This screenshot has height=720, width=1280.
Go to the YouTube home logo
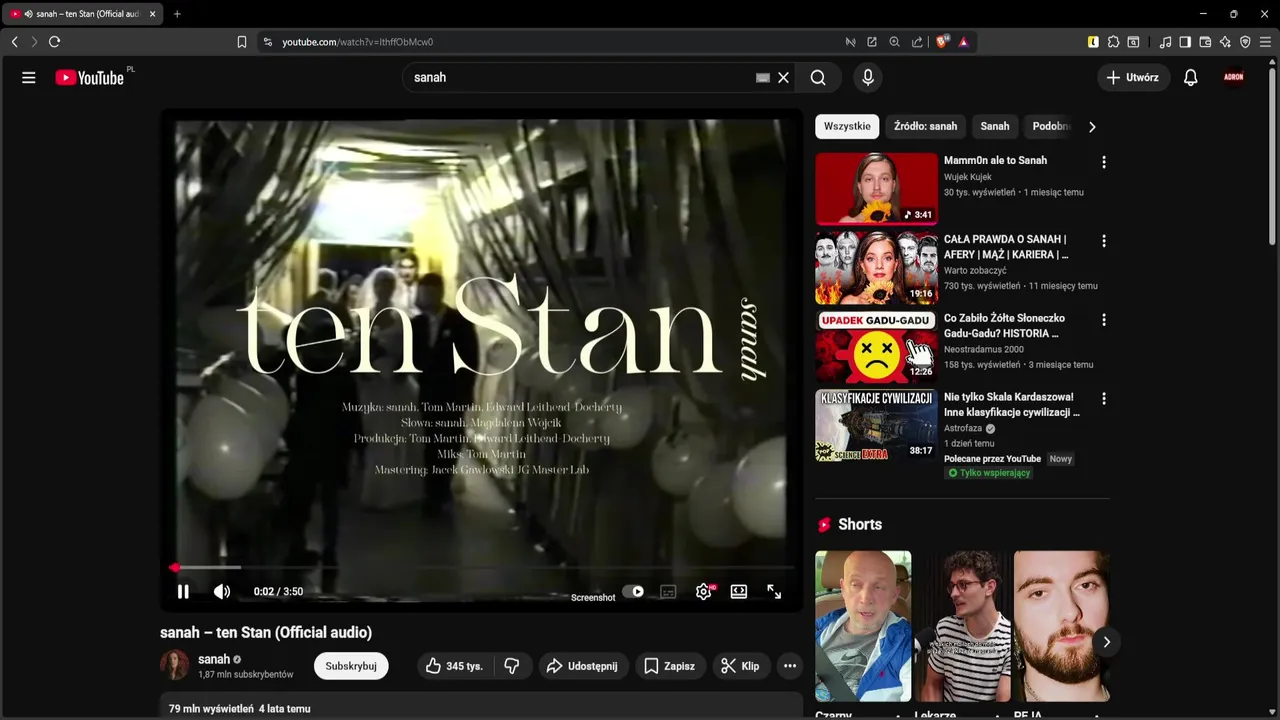(x=90, y=78)
